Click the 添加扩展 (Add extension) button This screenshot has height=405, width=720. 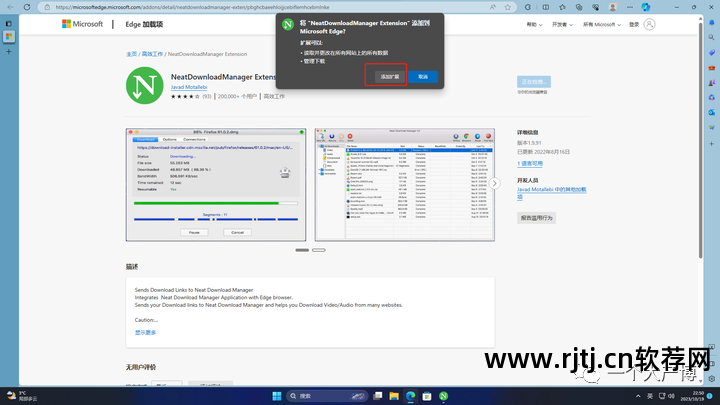coord(389,77)
